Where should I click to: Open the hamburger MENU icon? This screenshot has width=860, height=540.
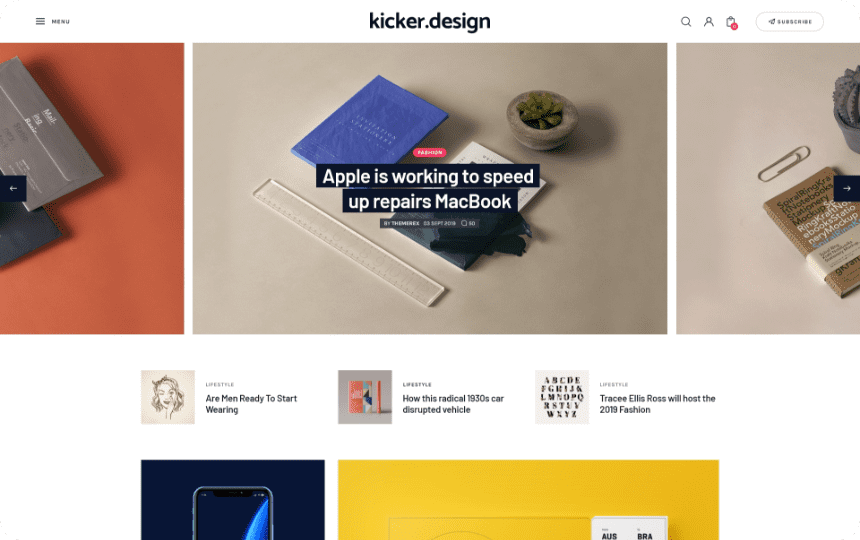41,21
